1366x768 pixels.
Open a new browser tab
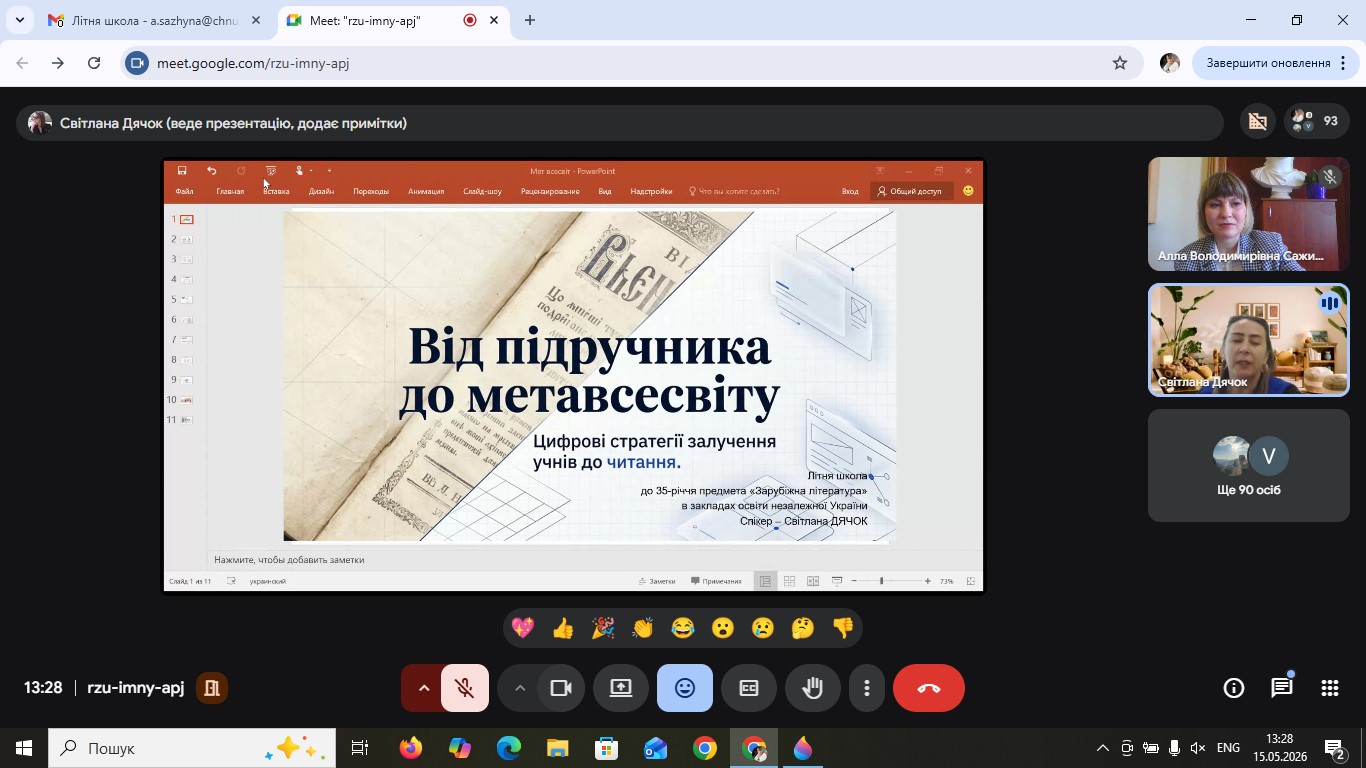coord(530,20)
